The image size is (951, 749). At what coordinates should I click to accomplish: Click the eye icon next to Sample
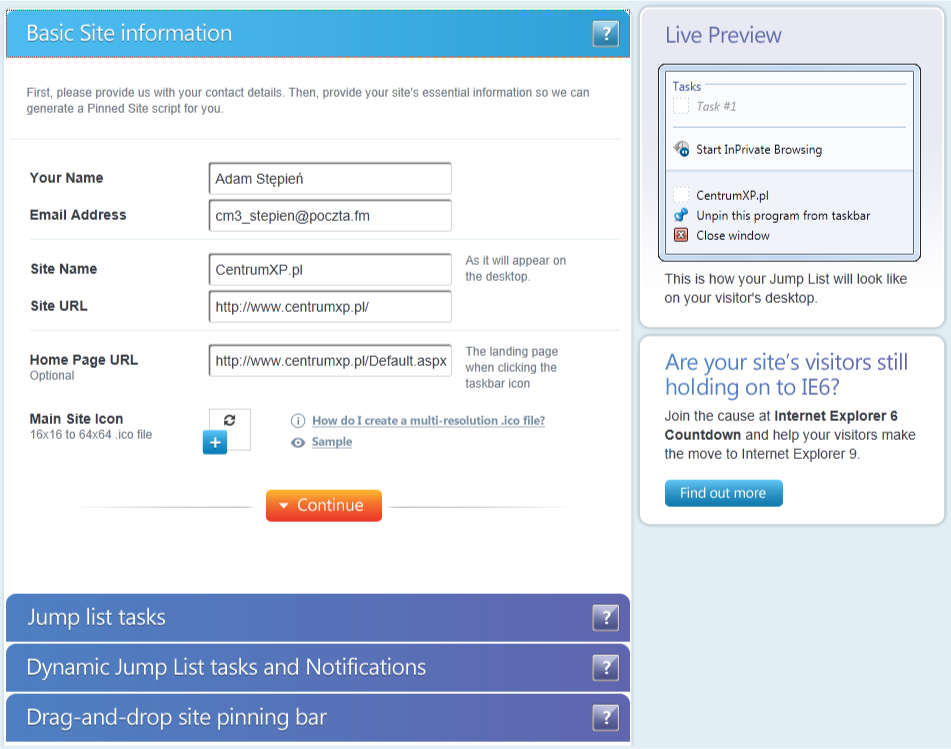(x=298, y=442)
